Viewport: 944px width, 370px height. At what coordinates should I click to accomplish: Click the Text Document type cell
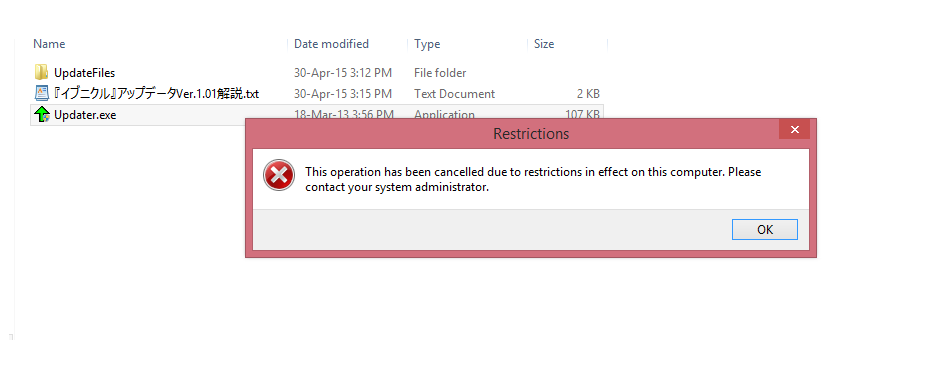click(x=454, y=94)
